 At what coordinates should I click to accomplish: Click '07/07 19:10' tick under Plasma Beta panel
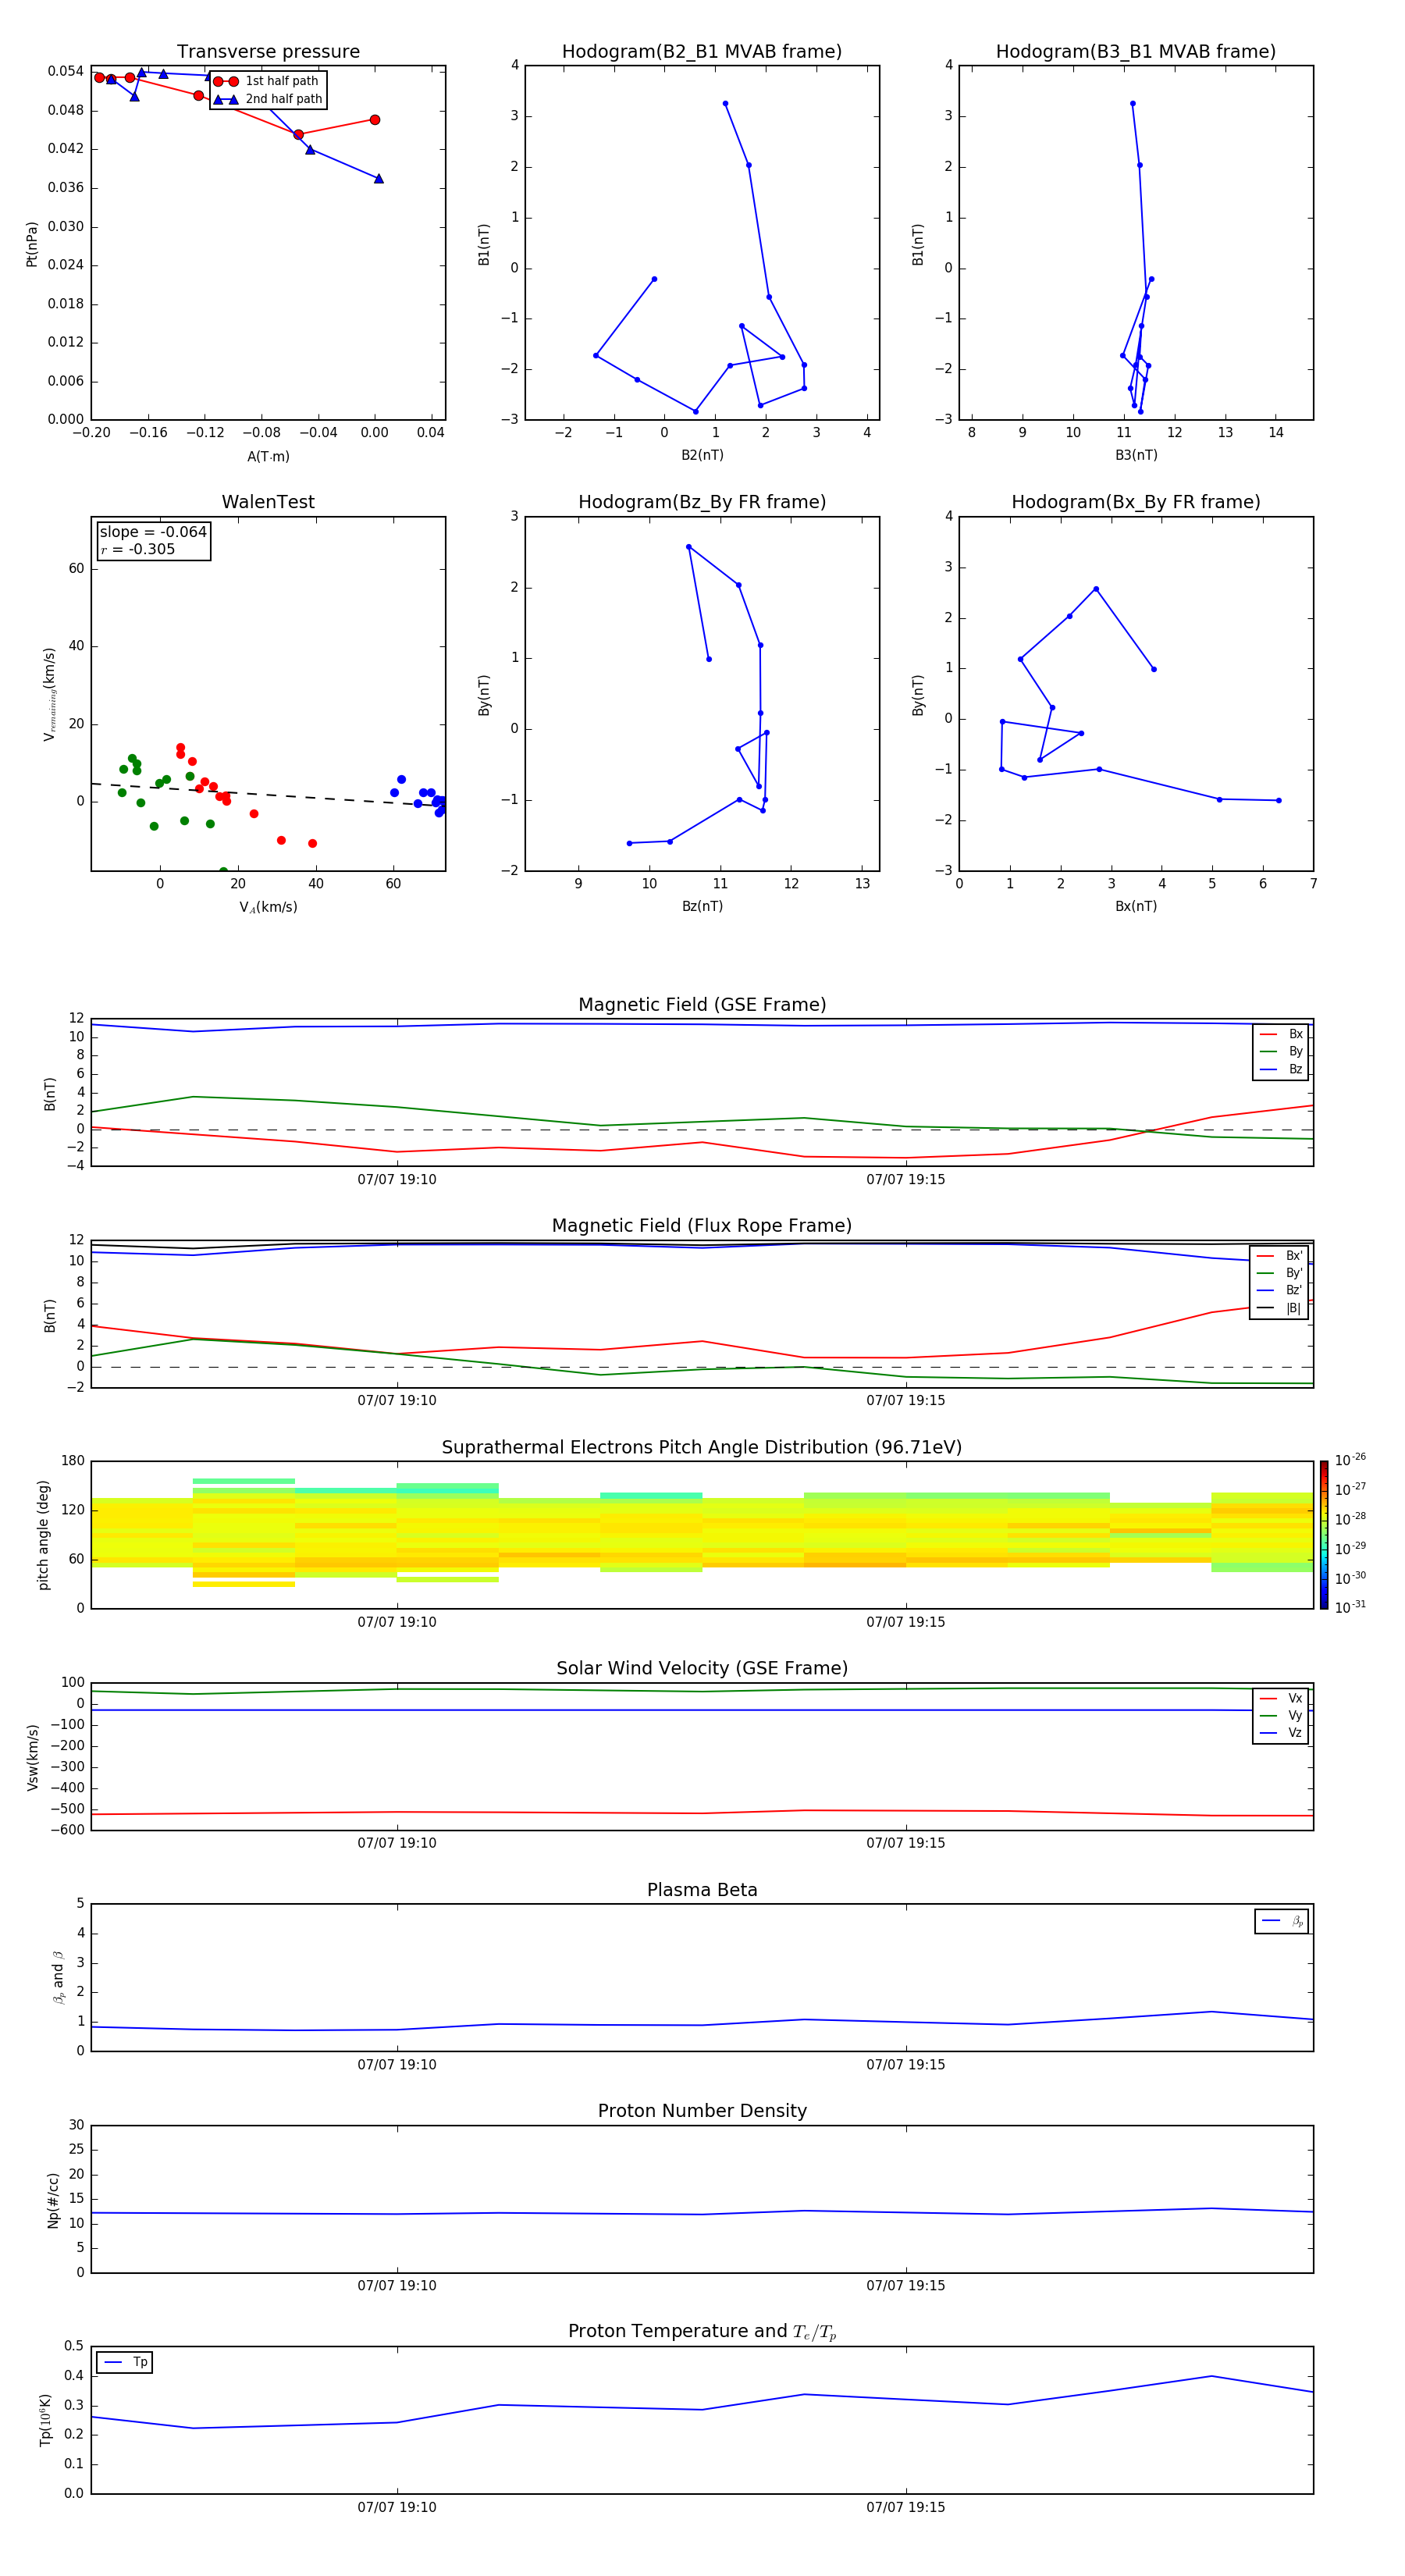(x=397, y=2065)
